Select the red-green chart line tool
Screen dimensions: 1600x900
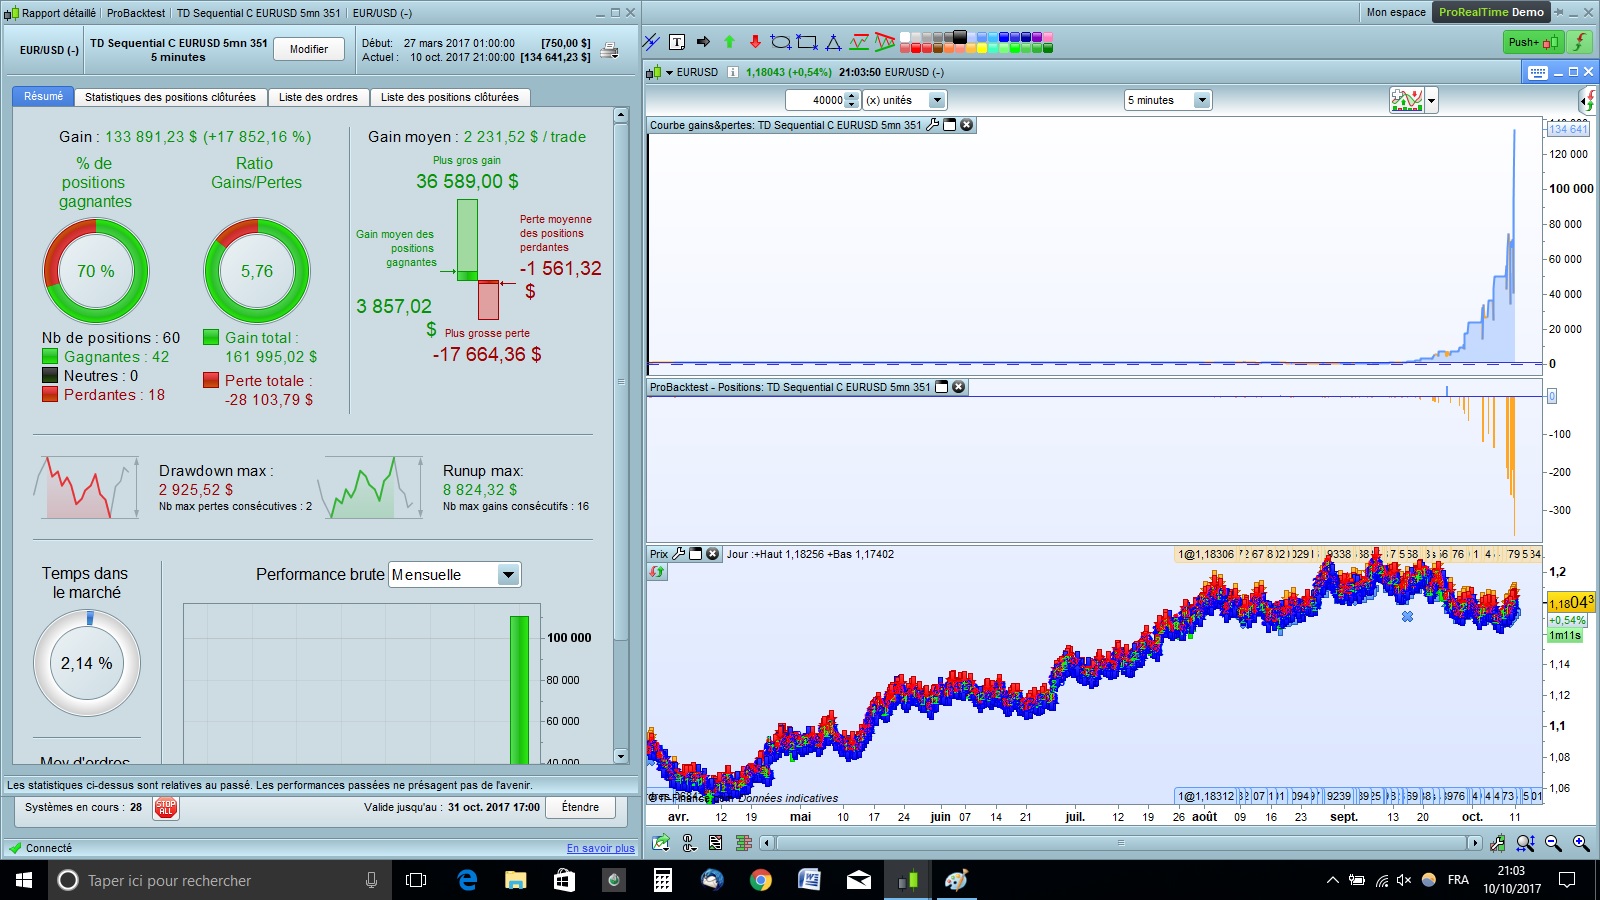coord(859,42)
